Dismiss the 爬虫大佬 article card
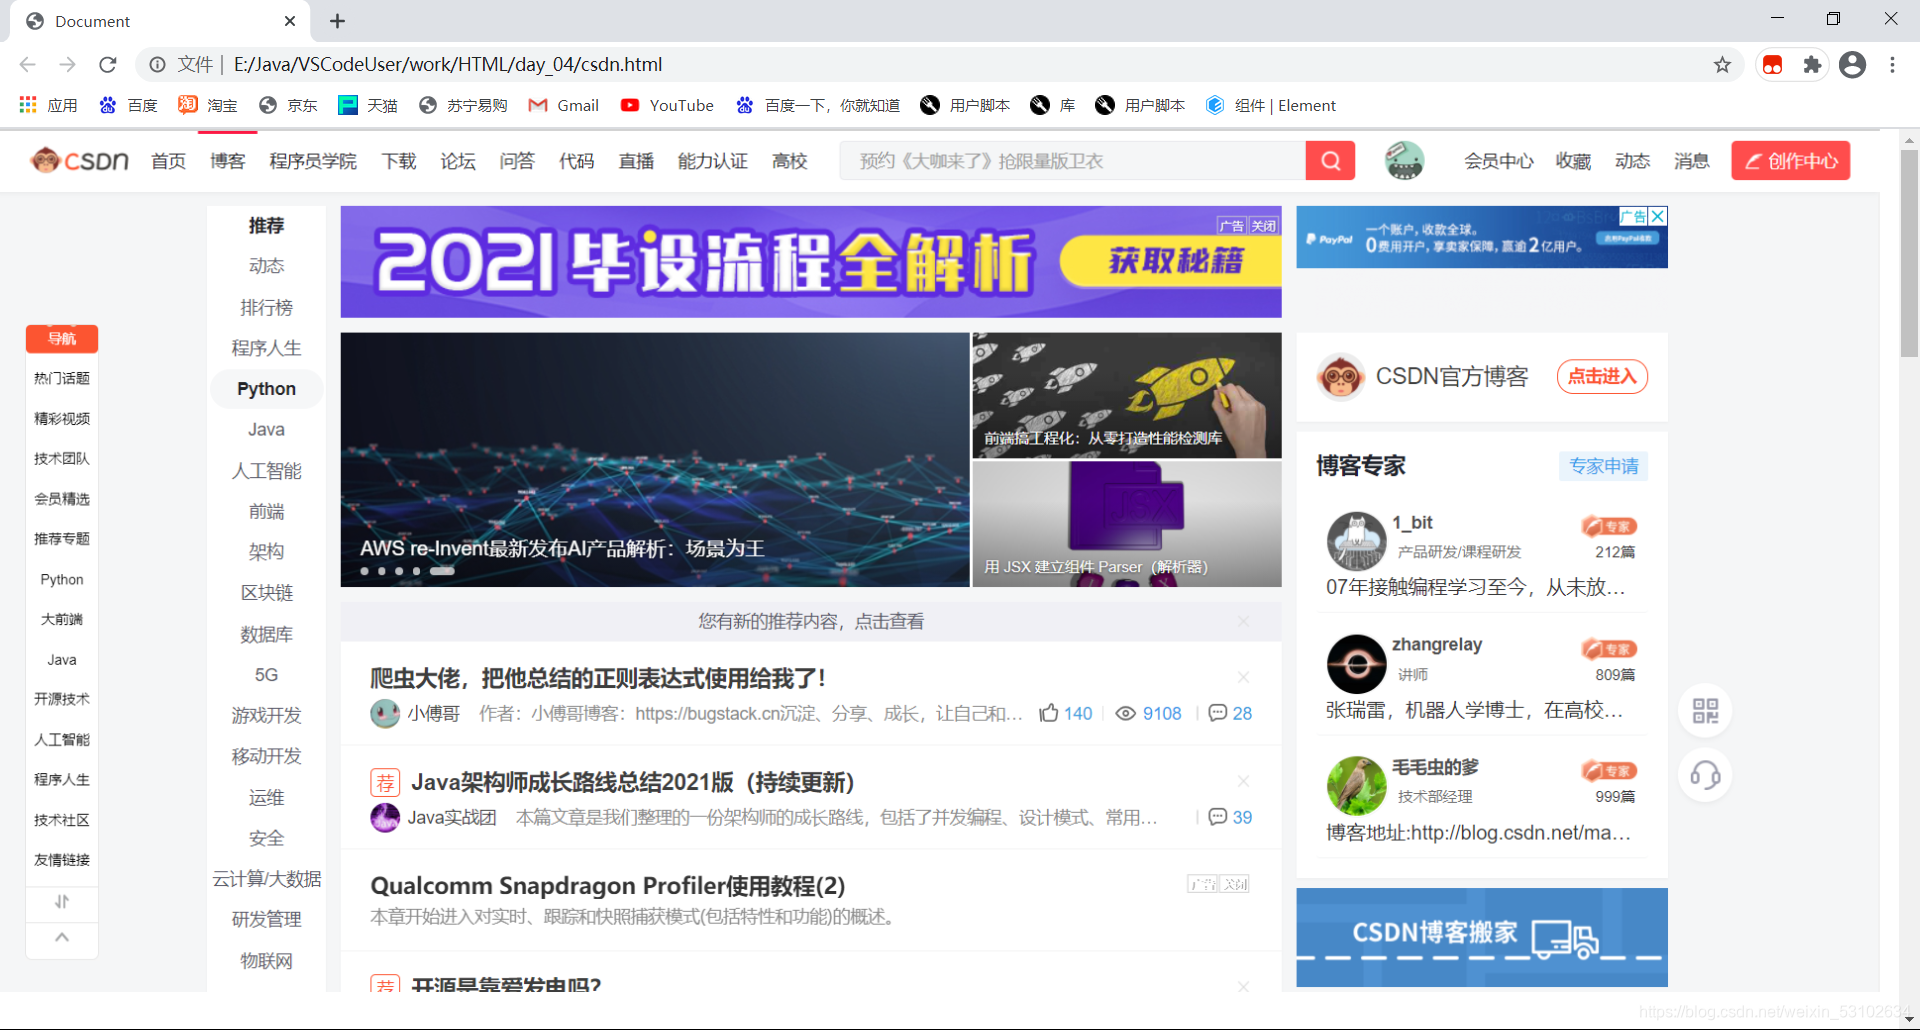 pos(1243,677)
